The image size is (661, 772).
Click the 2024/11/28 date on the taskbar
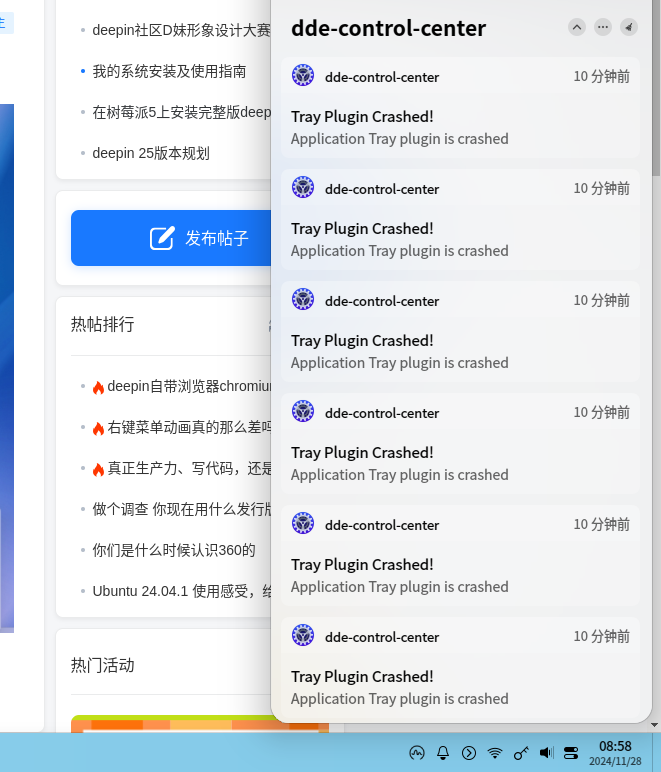click(615, 761)
